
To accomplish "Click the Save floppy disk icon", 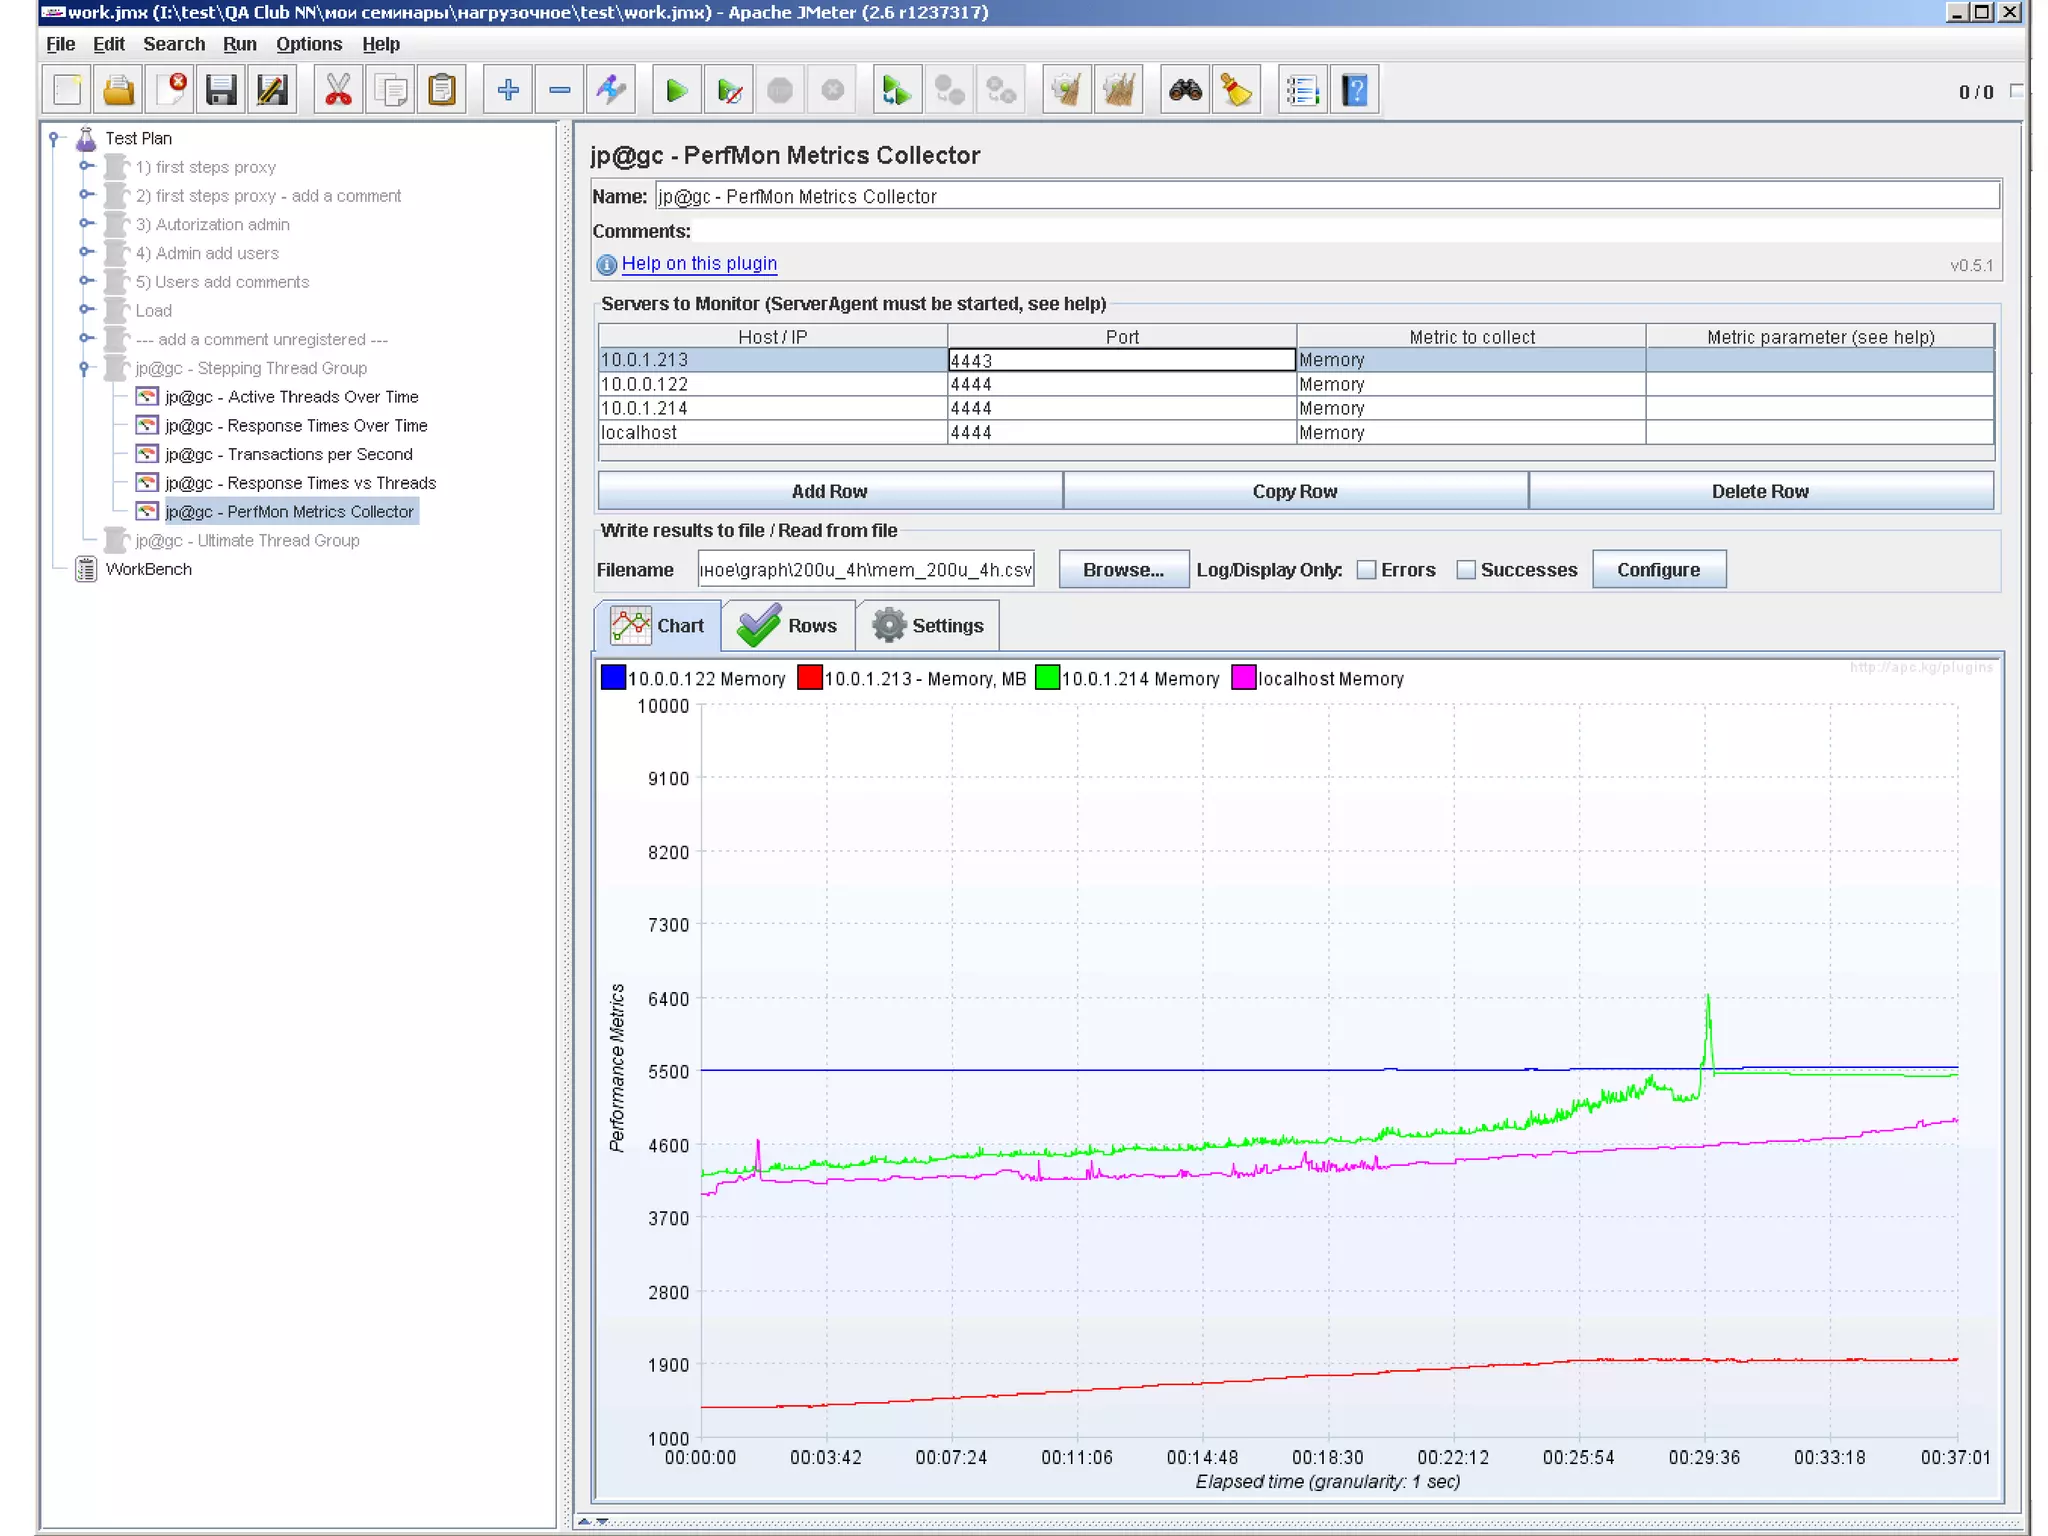I will [221, 91].
